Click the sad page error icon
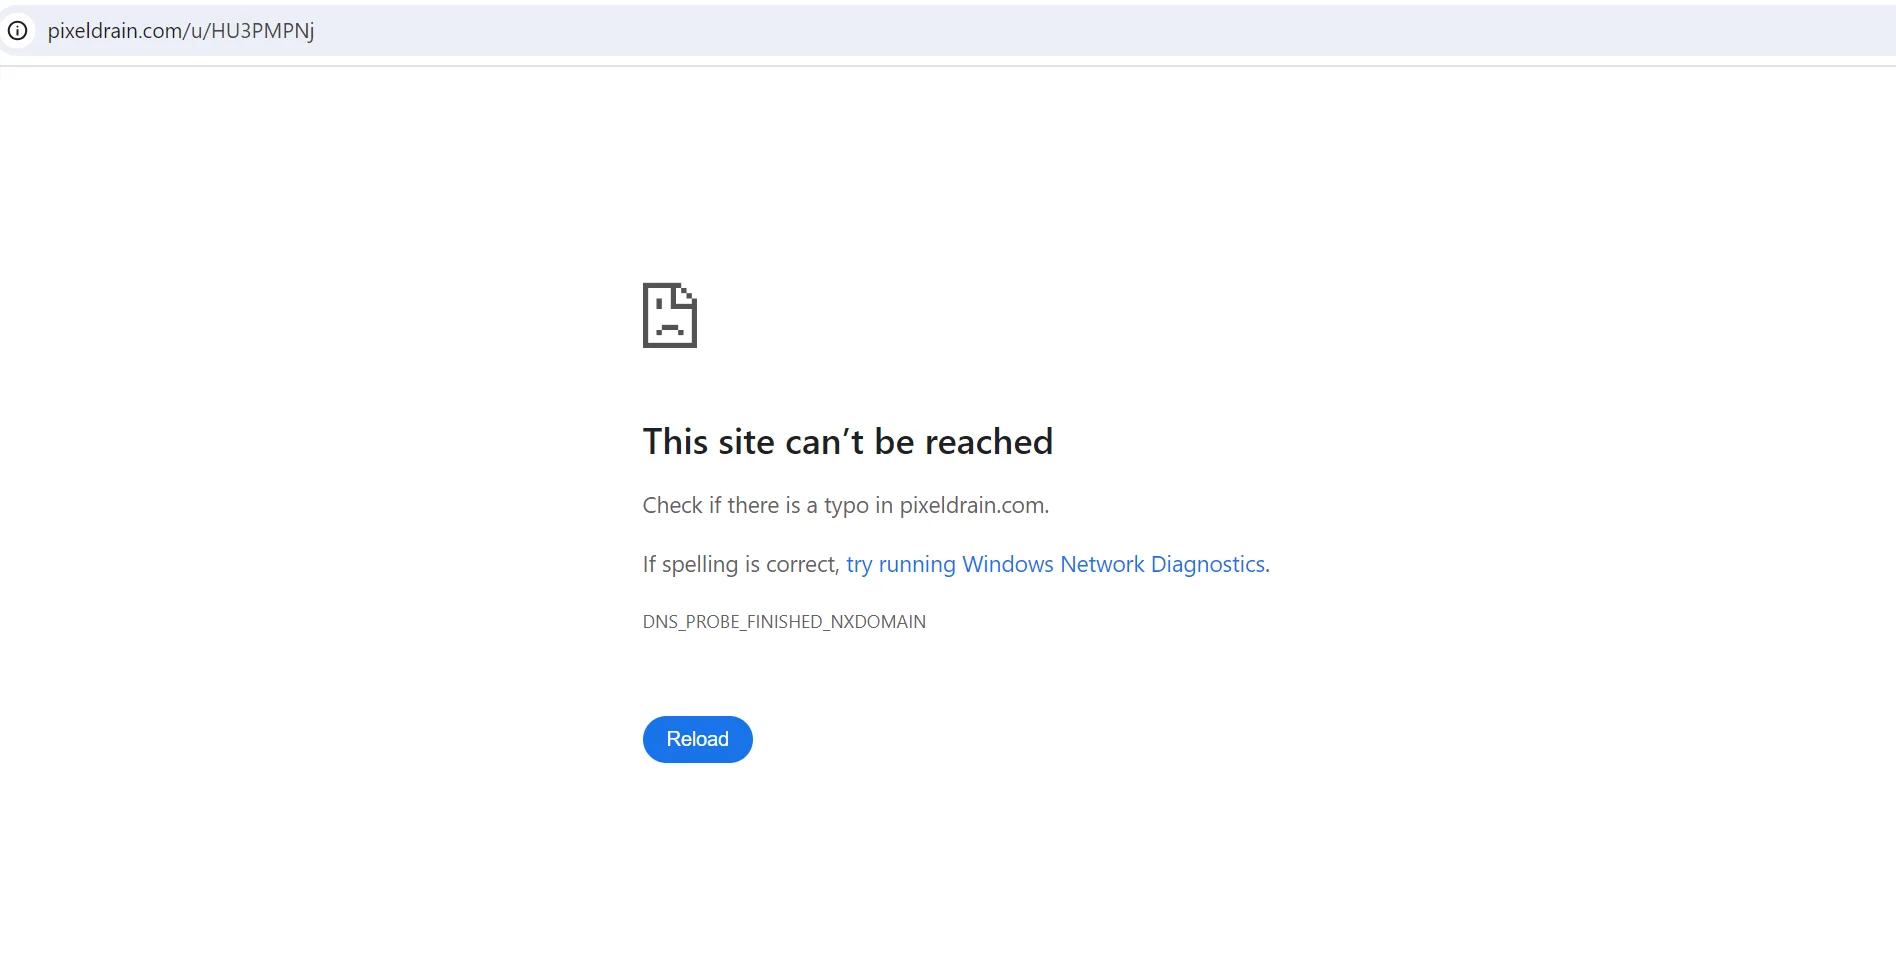The width and height of the screenshot is (1896, 955). [x=670, y=315]
